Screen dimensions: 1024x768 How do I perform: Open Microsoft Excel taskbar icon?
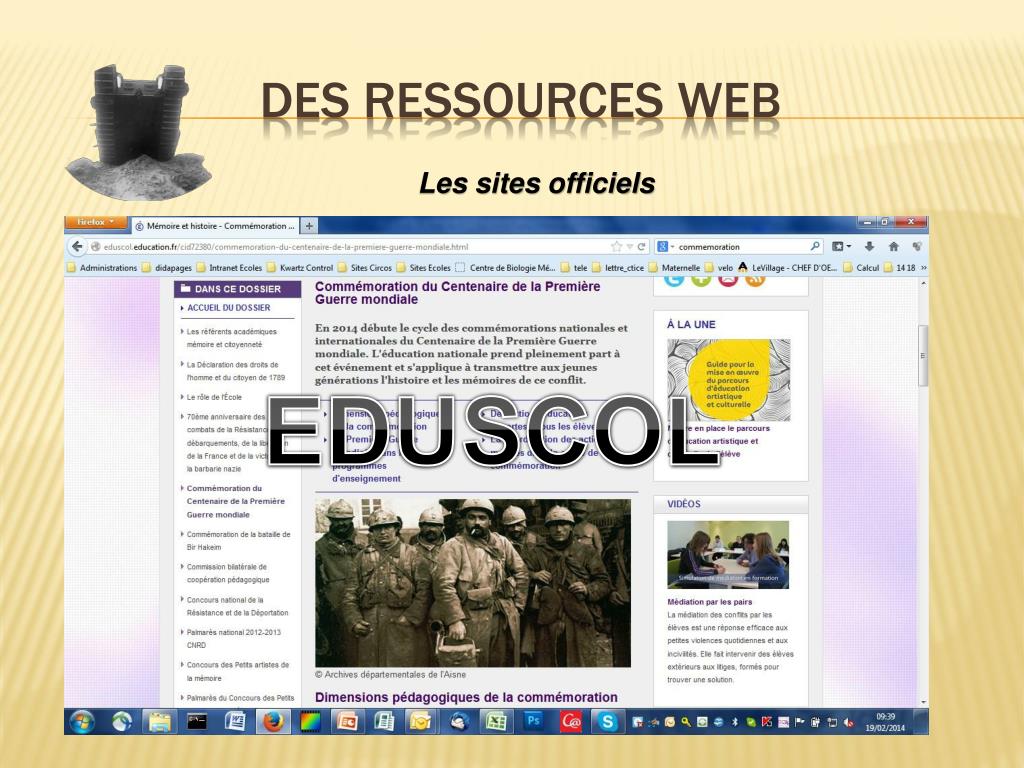pos(496,722)
